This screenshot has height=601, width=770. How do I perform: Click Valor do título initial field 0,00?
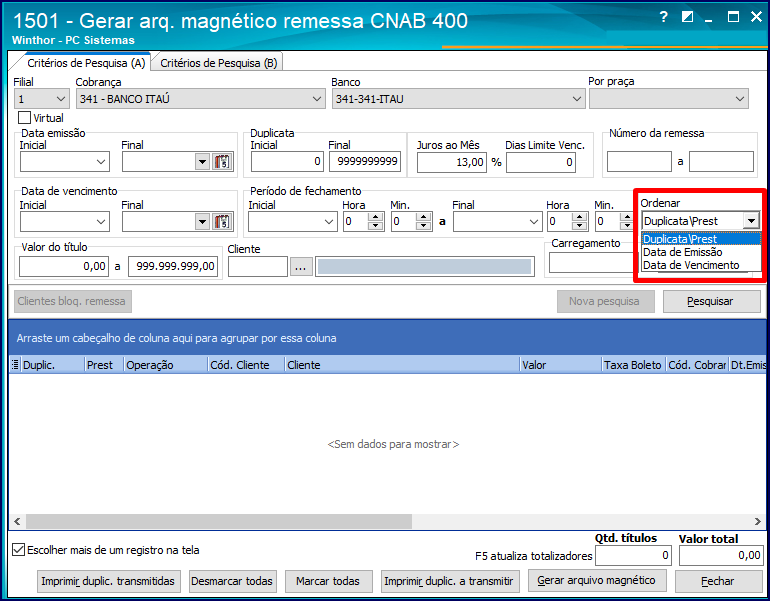(x=64, y=267)
